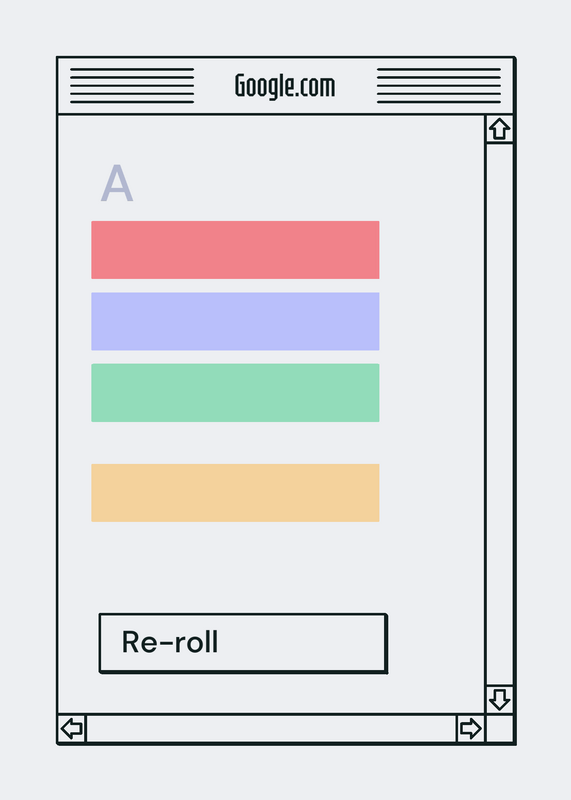Click the horizontal scrollbar track
The height and width of the screenshot is (800, 571).
[x=271, y=728]
